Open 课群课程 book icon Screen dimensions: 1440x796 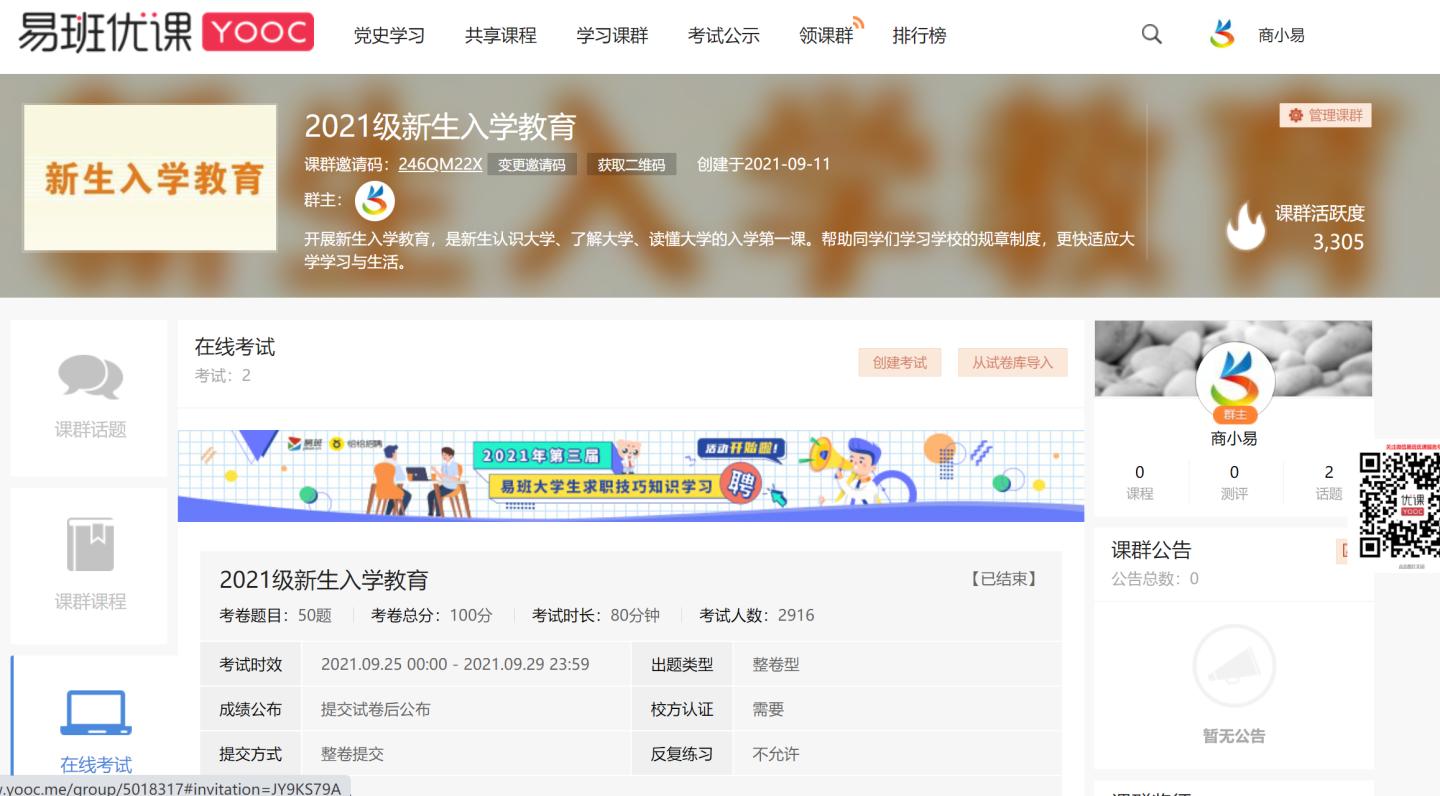click(x=90, y=545)
